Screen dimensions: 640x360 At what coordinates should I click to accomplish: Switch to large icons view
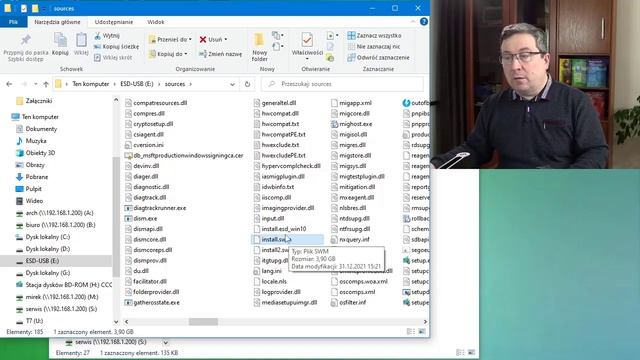[x=422, y=332]
